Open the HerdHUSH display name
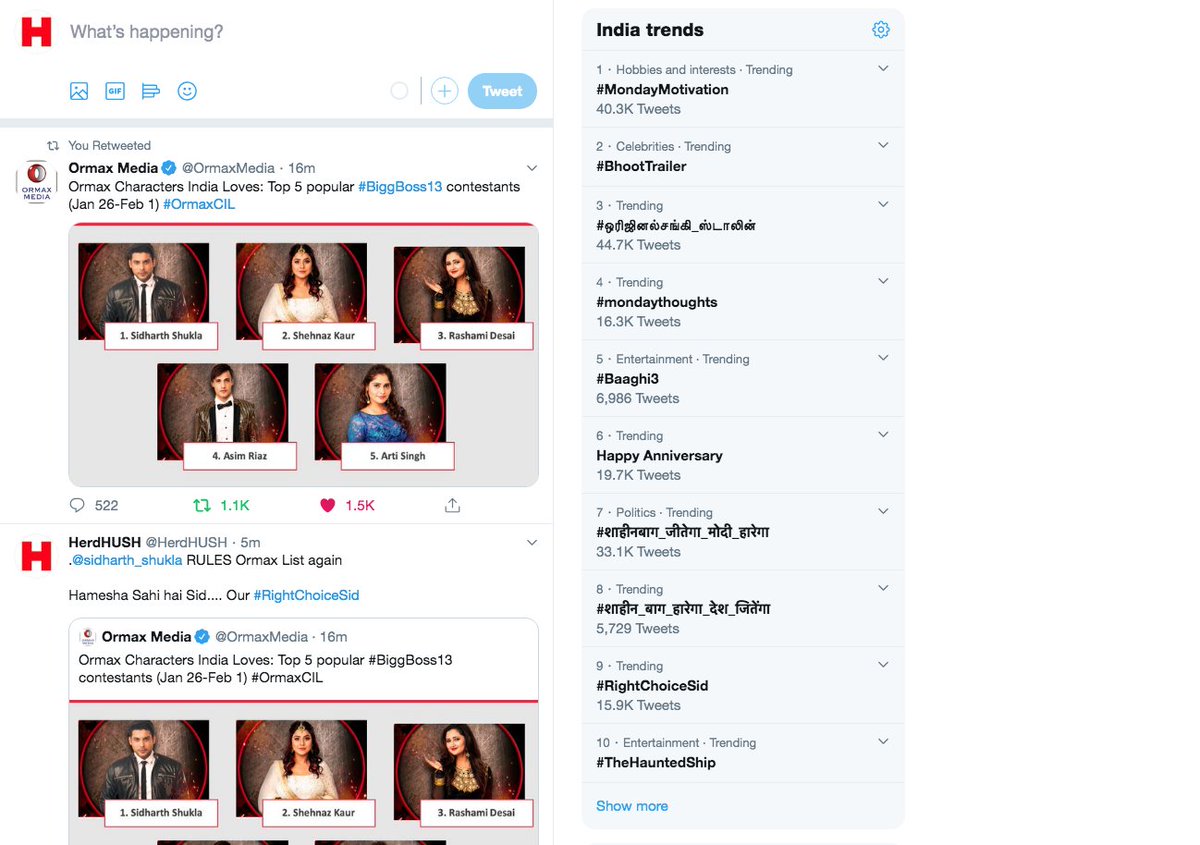The height and width of the screenshot is (845, 1200). (x=105, y=542)
